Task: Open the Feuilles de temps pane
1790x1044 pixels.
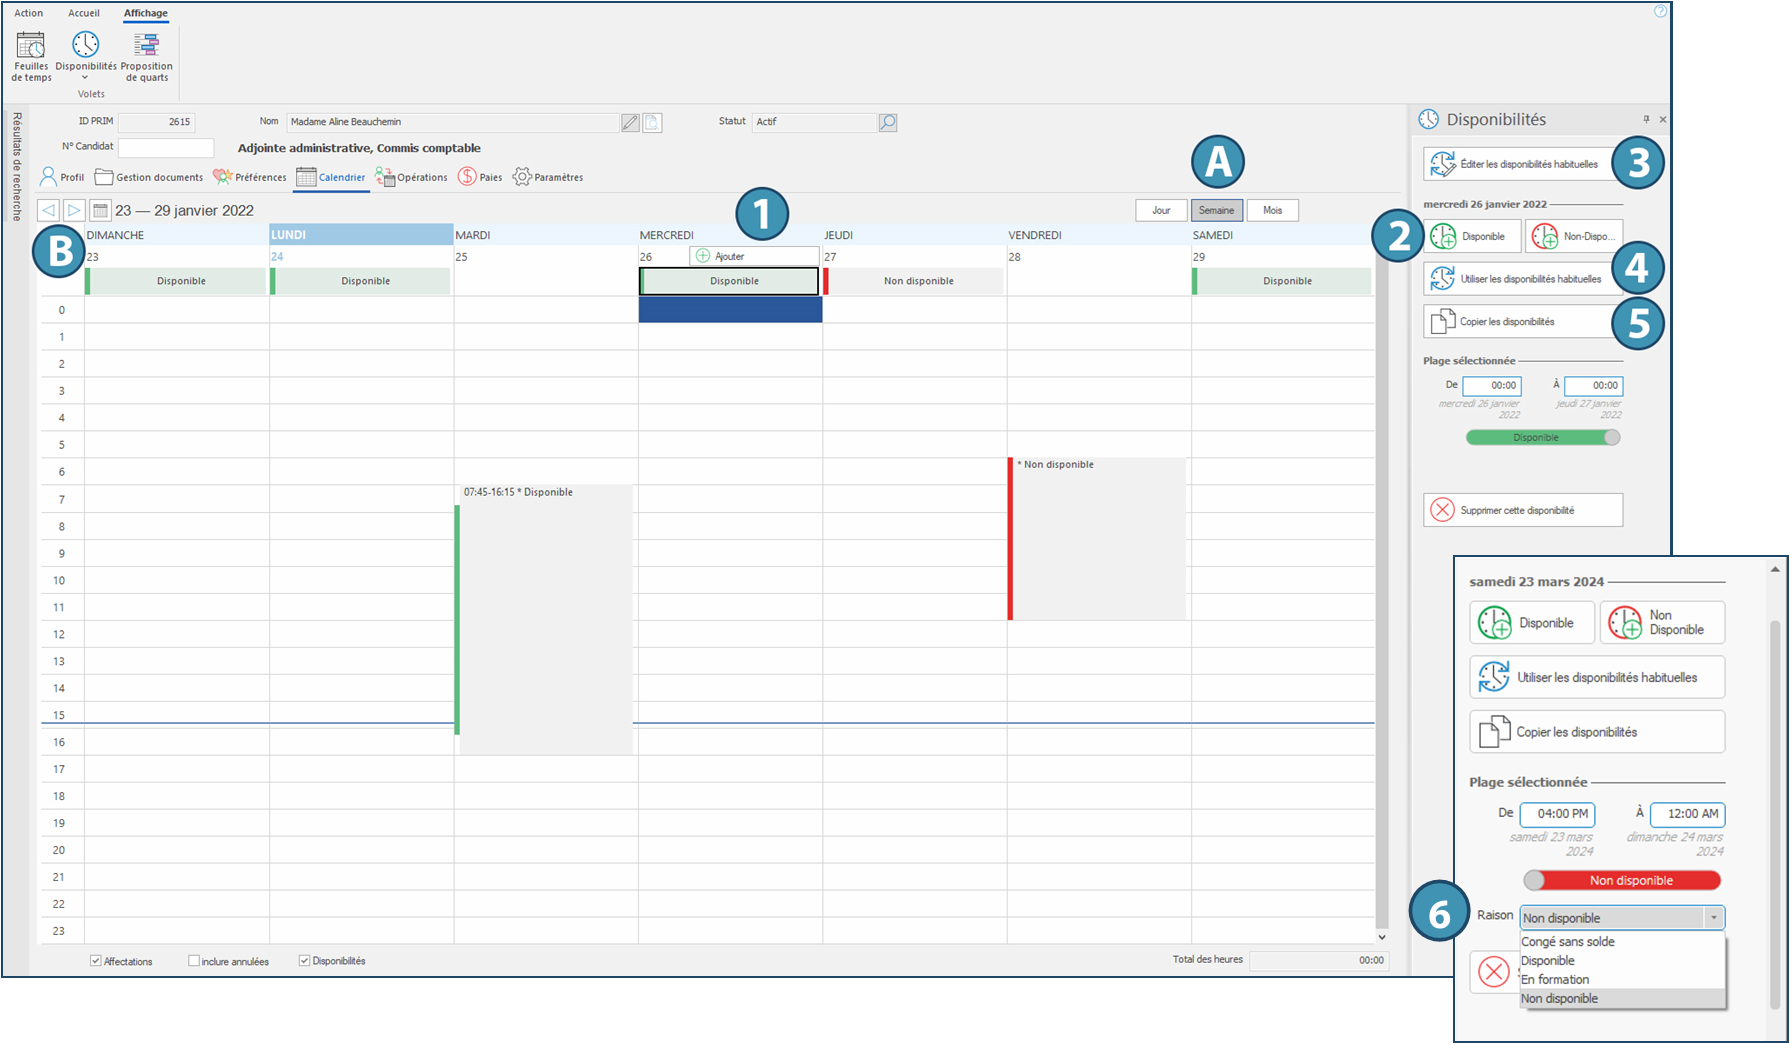Action: click(x=31, y=57)
